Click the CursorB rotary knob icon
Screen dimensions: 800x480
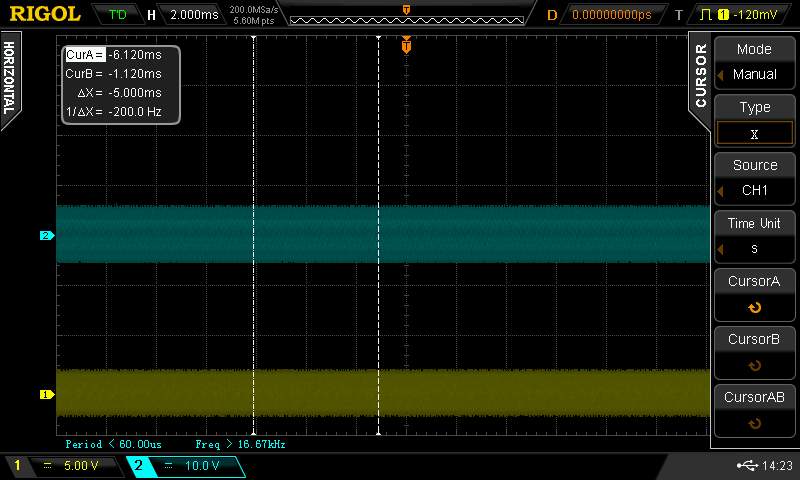(754, 365)
